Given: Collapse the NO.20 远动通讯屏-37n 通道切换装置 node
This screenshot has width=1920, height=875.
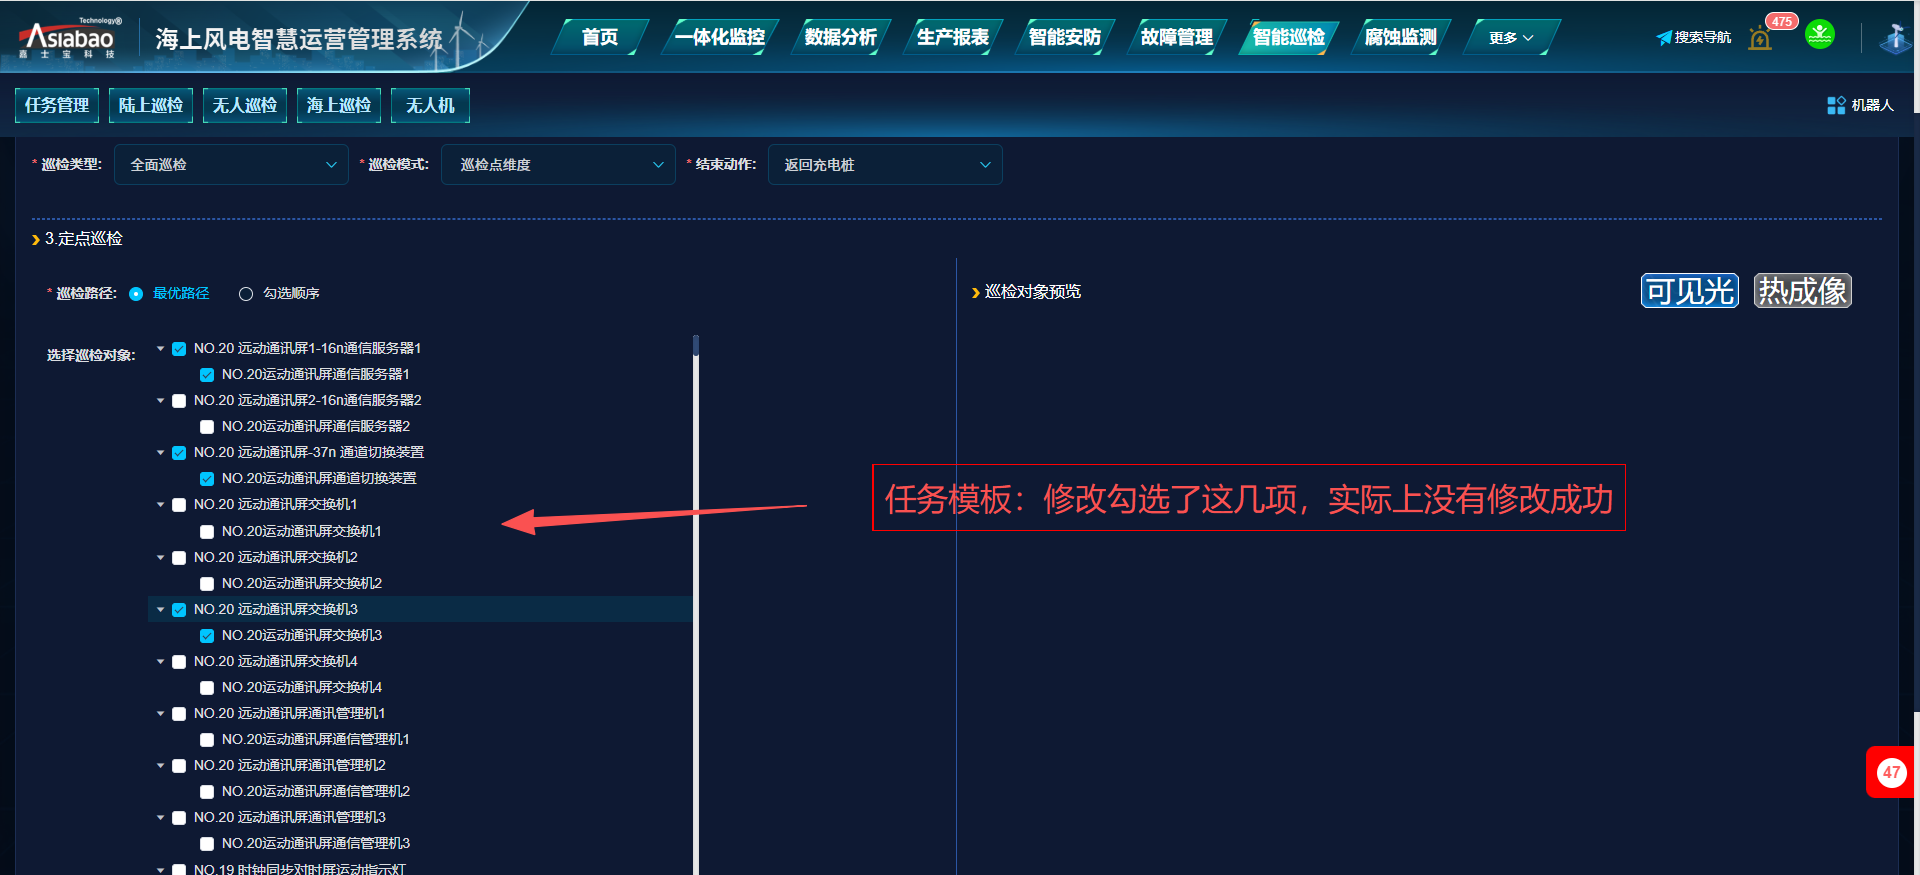Looking at the screenshot, I should [161, 453].
